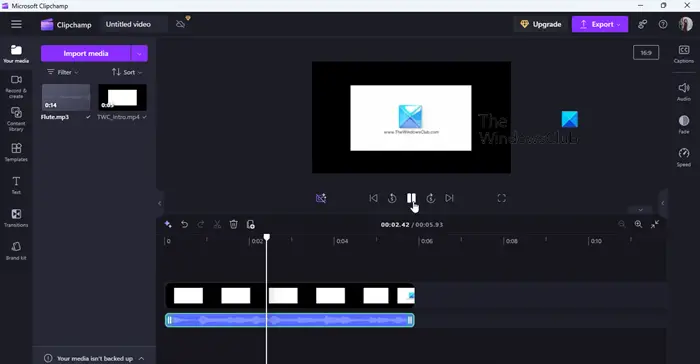Duplicate the selected clip
The height and width of the screenshot is (364, 700).
coord(250,224)
